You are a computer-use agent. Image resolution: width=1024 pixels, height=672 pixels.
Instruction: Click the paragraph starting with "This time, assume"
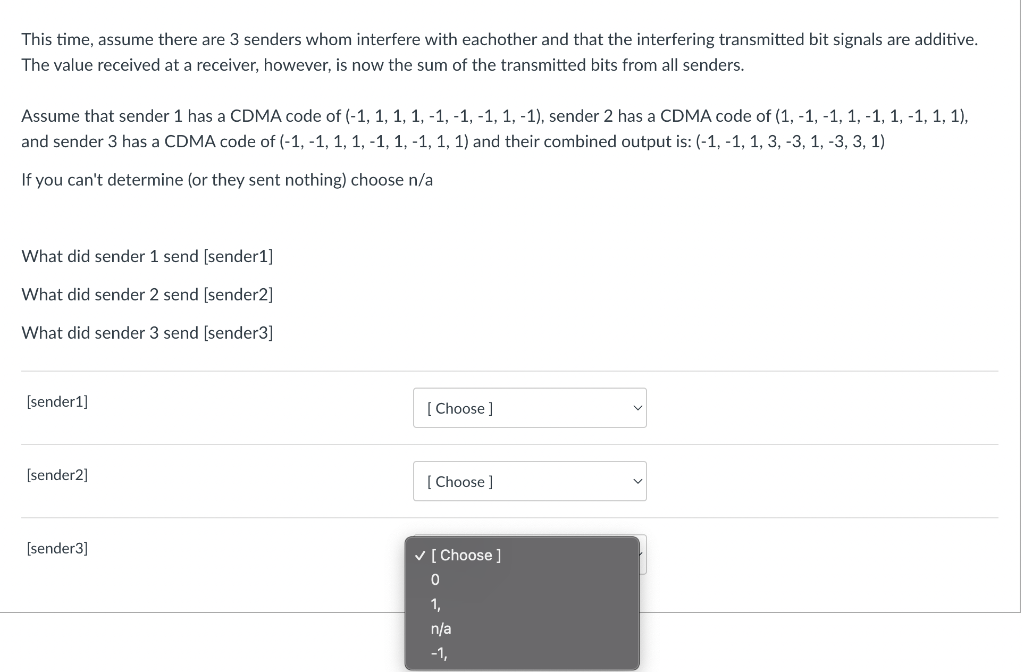500,52
